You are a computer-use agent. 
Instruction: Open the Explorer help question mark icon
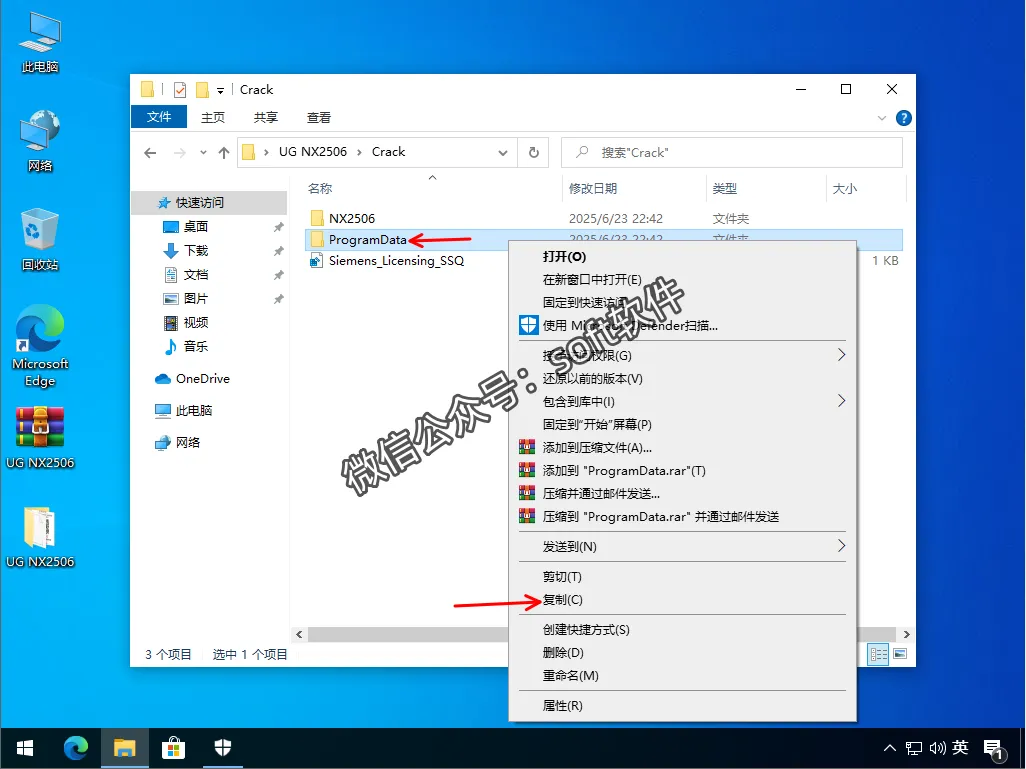pyautogui.click(x=904, y=118)
